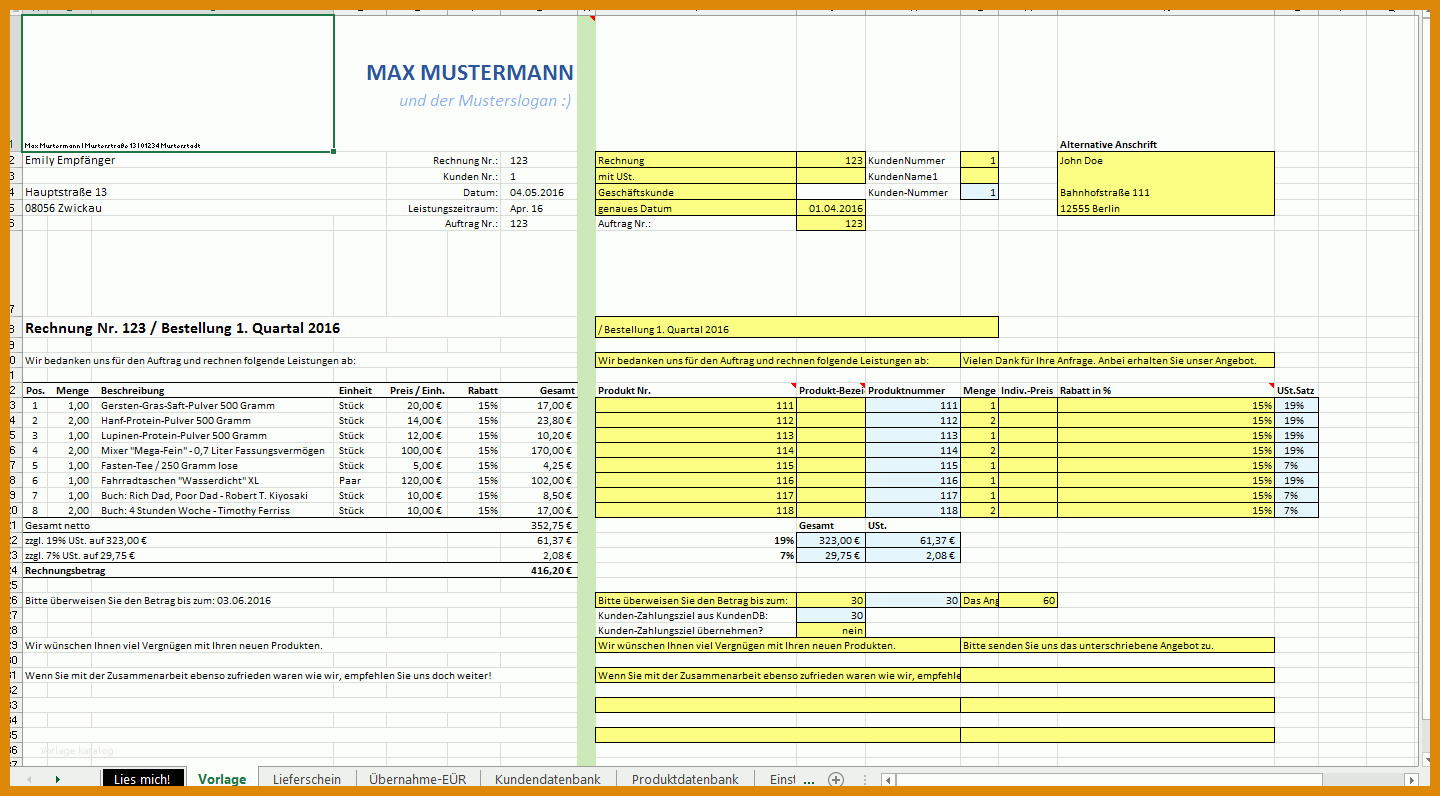The height and width of the screenshot is (796, 1440).
Task: Click the 'Produktnummer' column header
Action: [904, 390]
